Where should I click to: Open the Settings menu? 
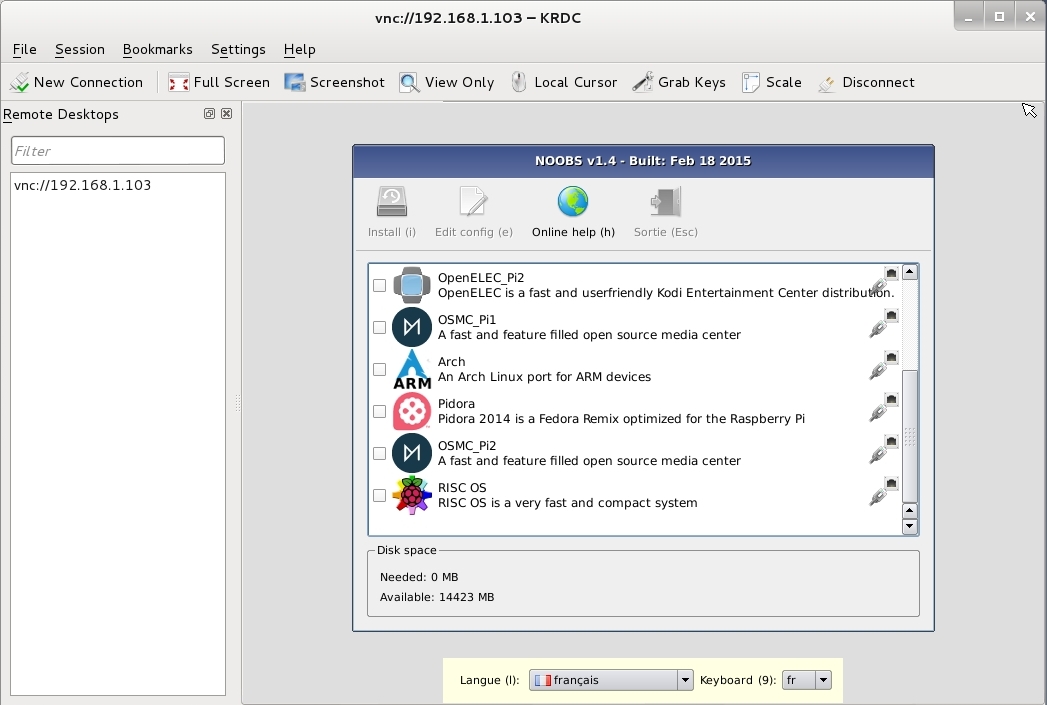point(238,49)
